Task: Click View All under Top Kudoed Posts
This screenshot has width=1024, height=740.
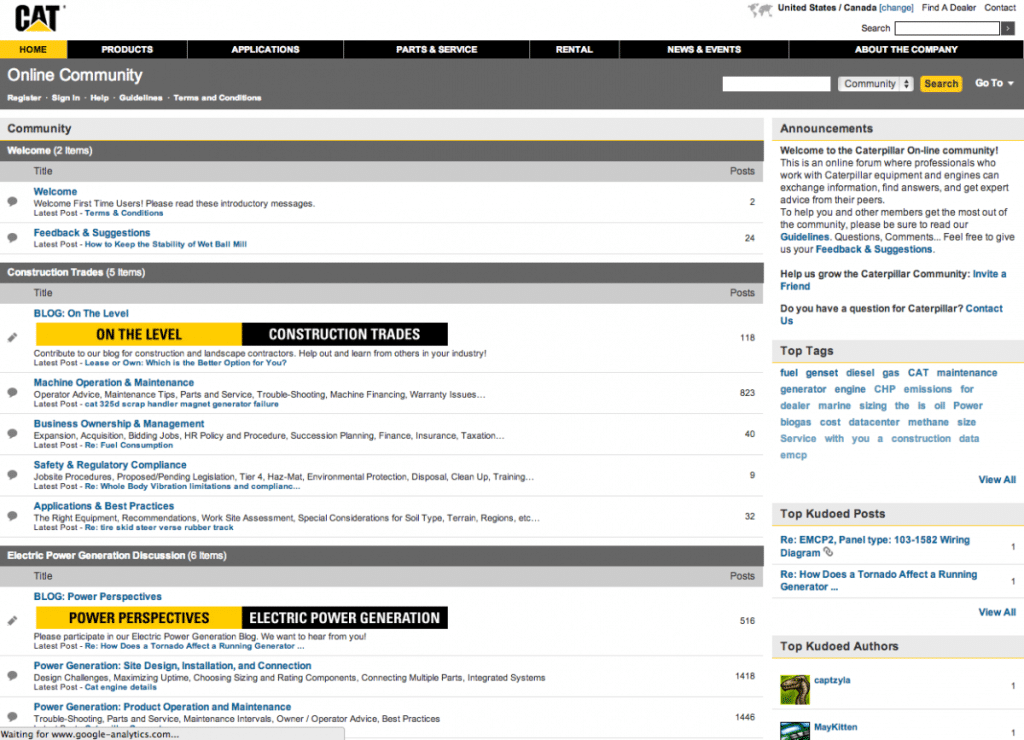Action: click(997, 612)
